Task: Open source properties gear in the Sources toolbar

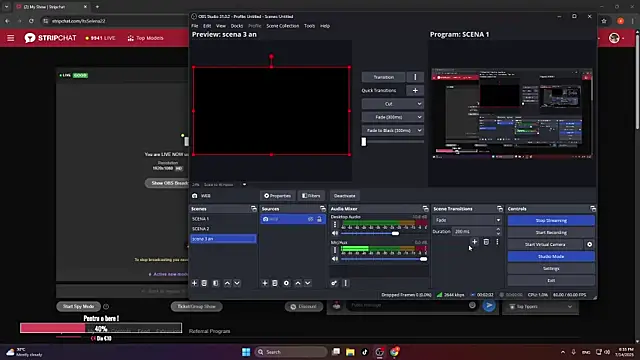Action: point(286,283)
